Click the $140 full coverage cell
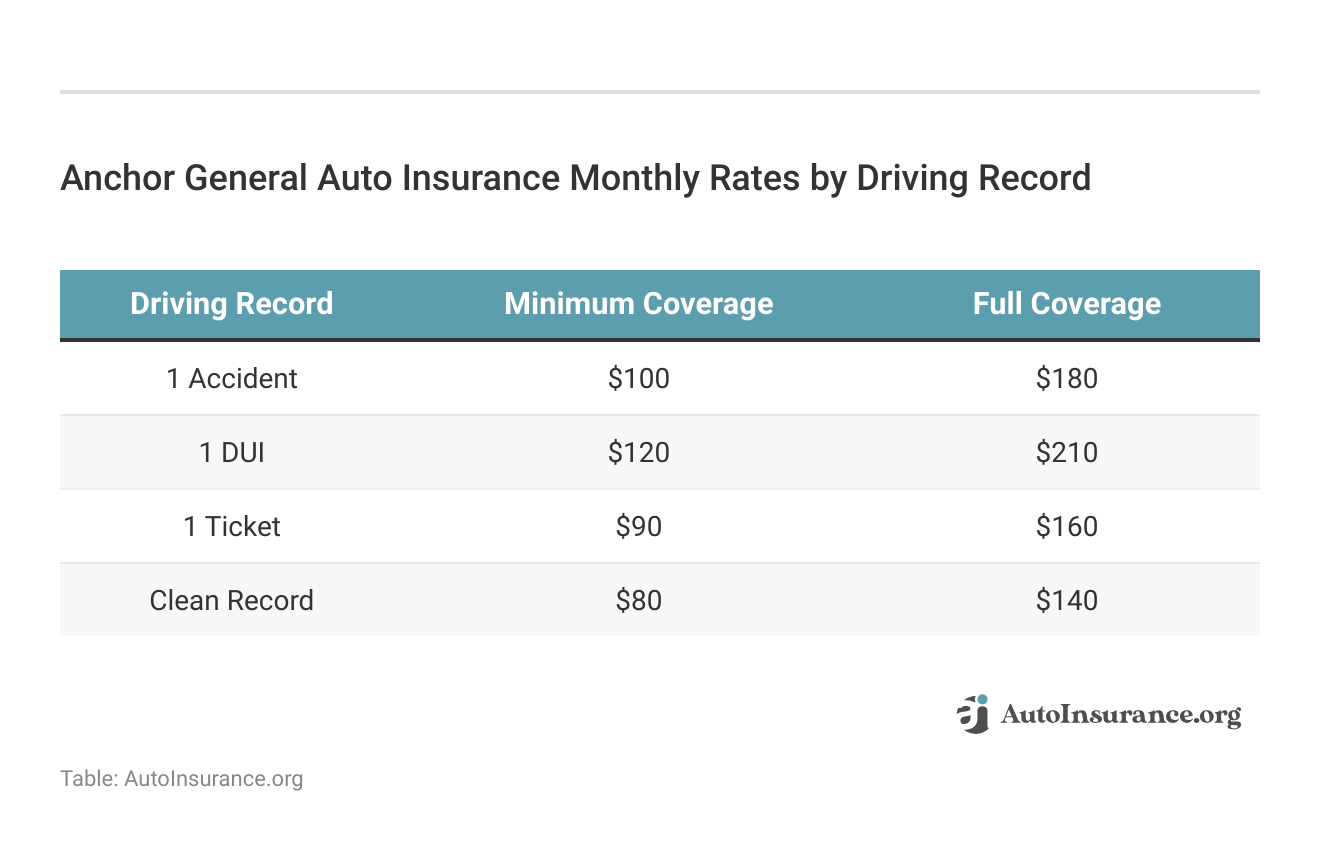Screen dimensions: 1320x856 1066,600
